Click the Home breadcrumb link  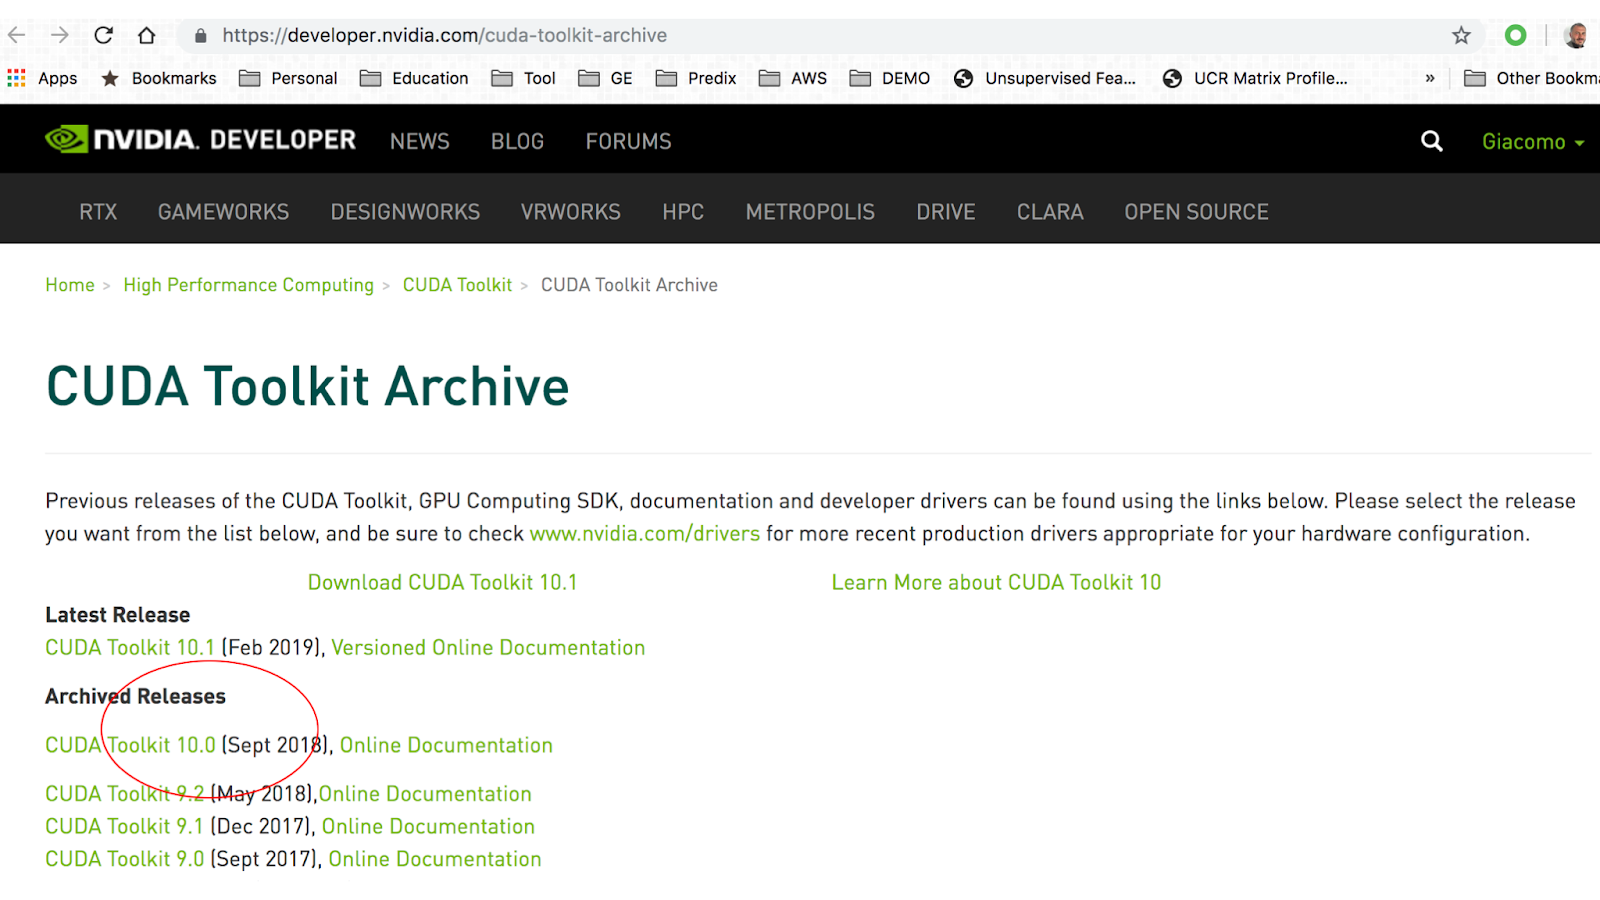tap(70, 285)
